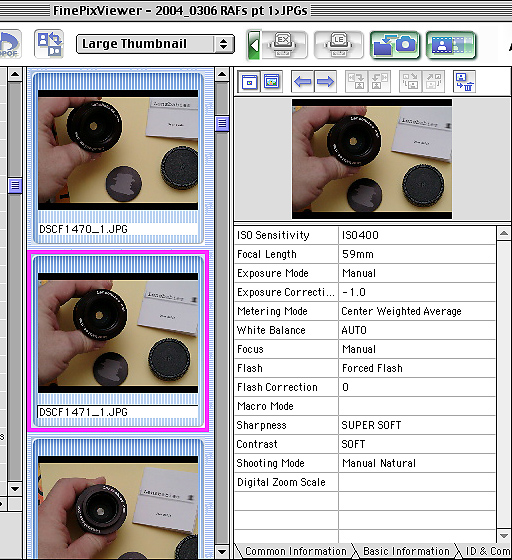
Task: Click Center Weighted Average value
Action: point(417,311)
